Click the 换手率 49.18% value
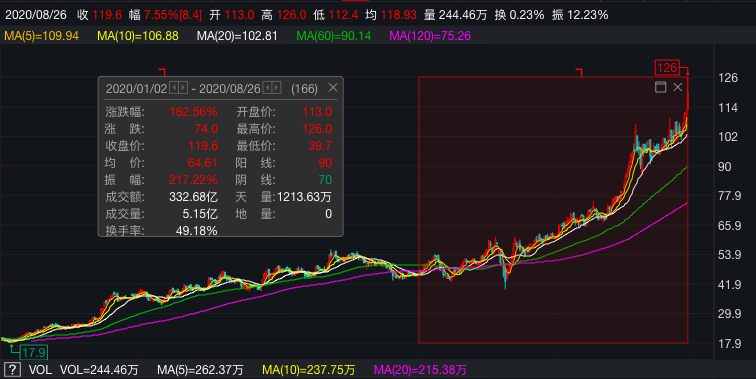This screenshot has height=379, width=756. point(197,230)
